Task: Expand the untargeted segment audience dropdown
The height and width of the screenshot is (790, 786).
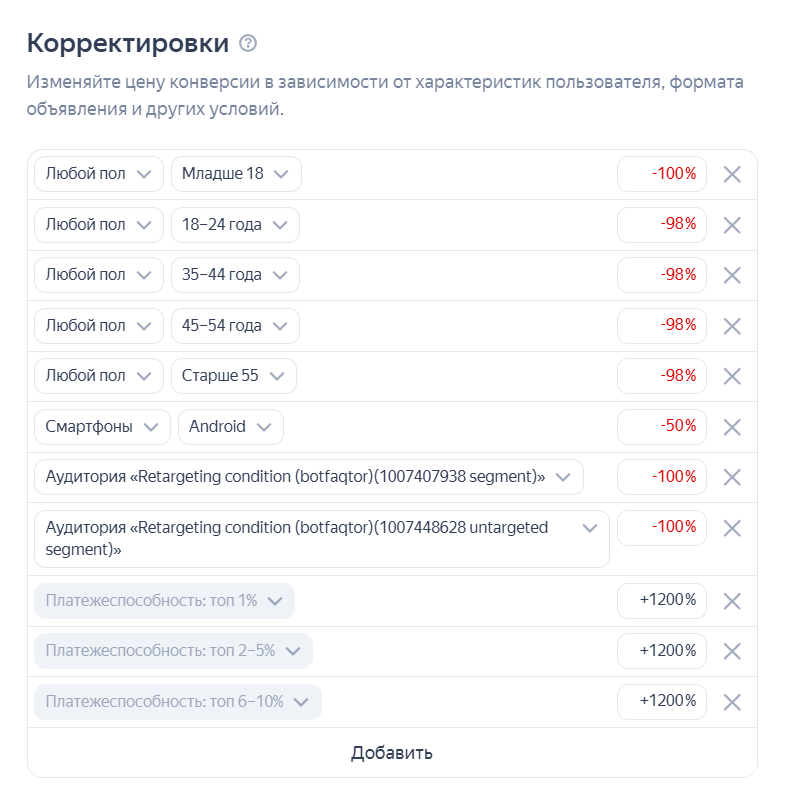Action: (321, 539)
